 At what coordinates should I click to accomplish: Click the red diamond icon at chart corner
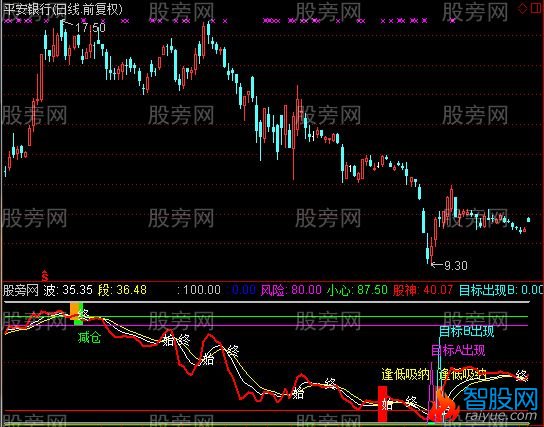(523, 9)
